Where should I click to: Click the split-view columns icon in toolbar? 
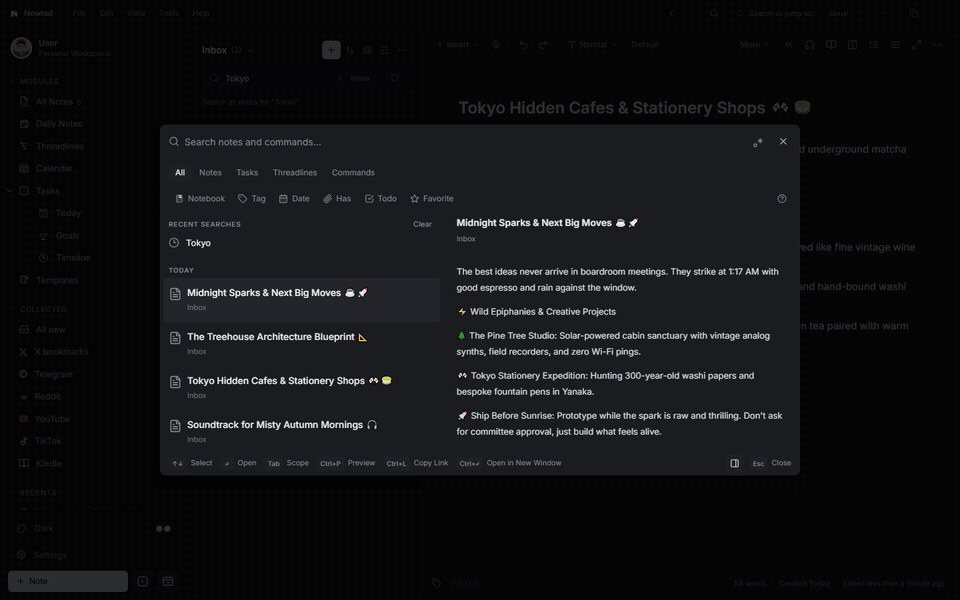point(852,45)
